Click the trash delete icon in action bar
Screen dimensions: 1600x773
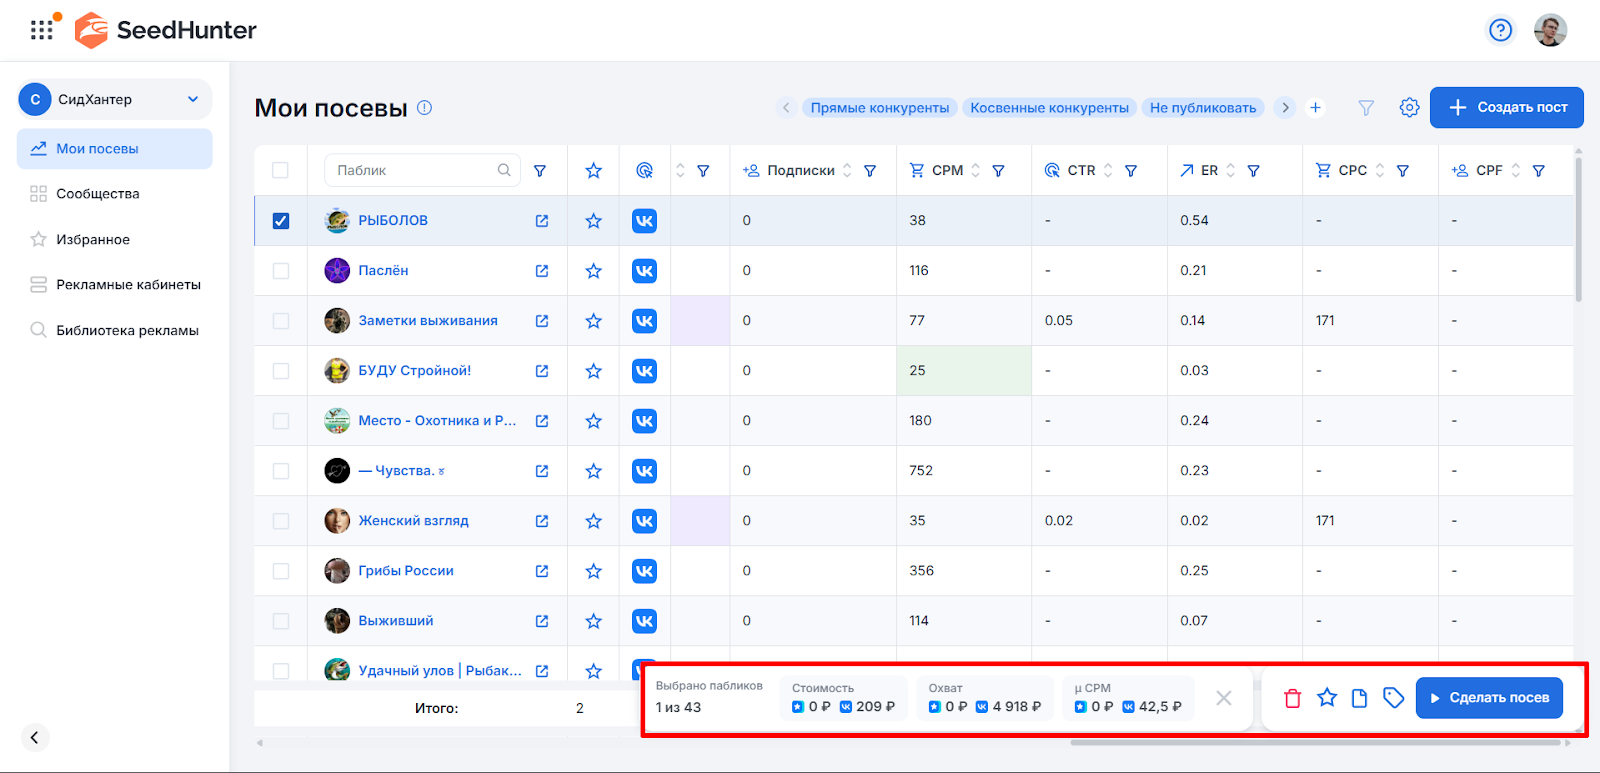[1292, 698]
